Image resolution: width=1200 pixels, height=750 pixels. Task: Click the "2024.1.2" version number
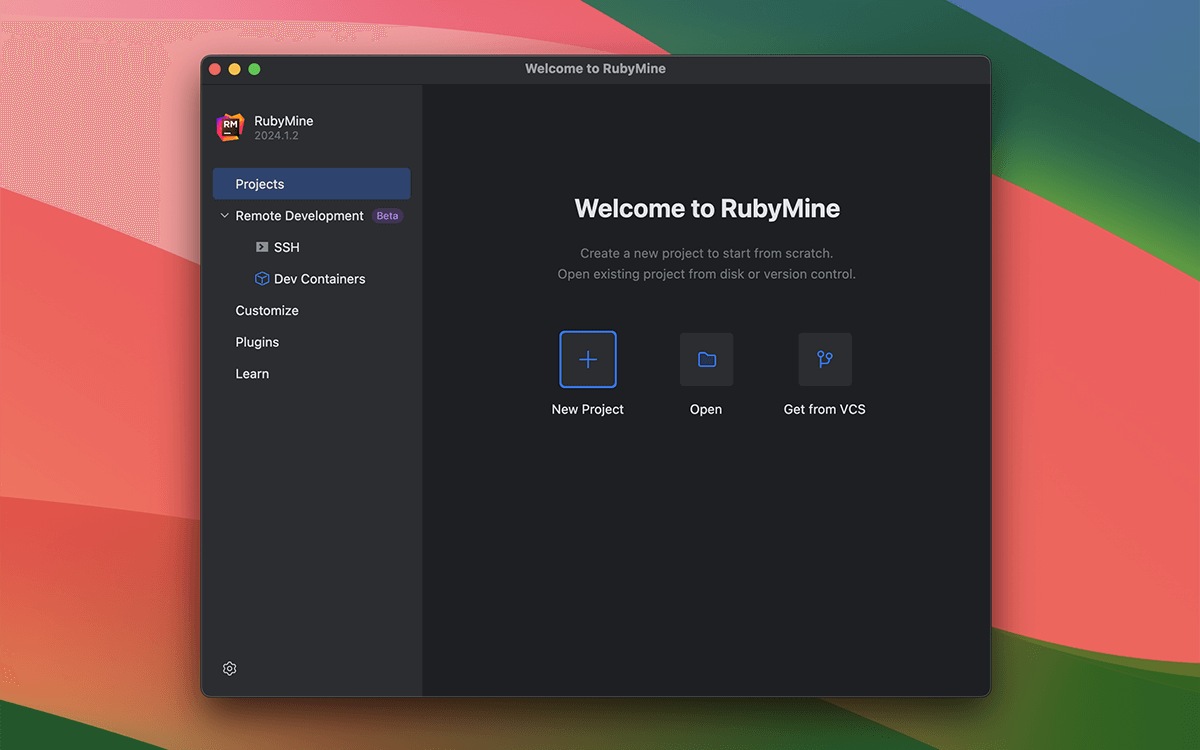point(276,136)
